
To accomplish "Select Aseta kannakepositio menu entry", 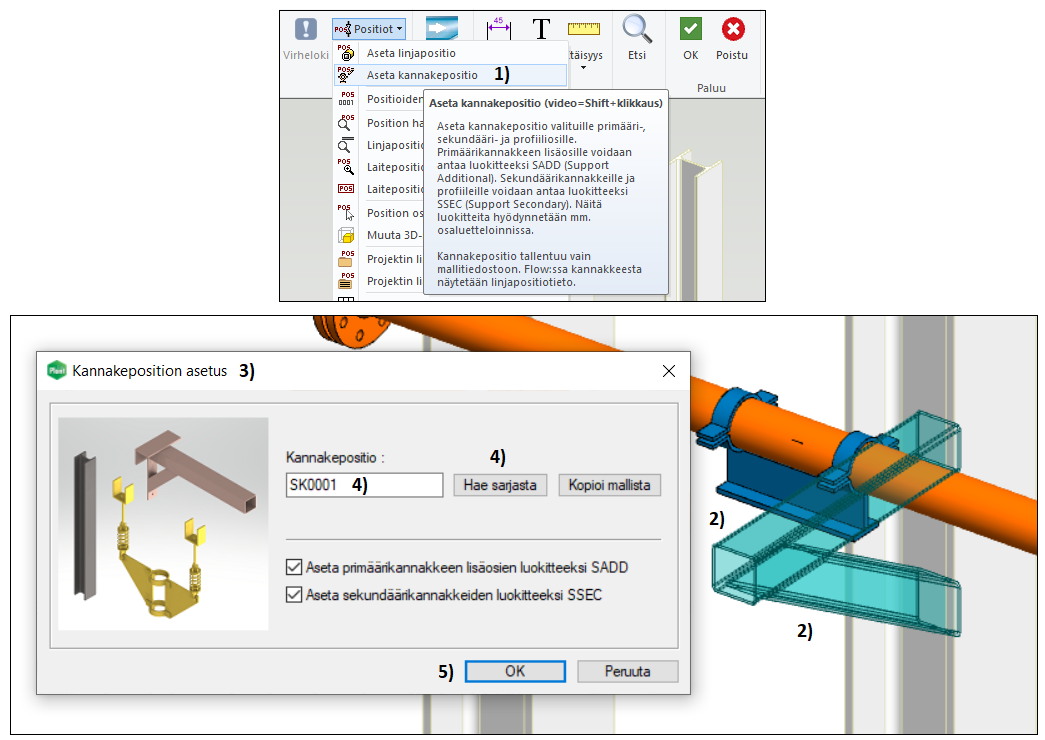I will coord(421,75).
